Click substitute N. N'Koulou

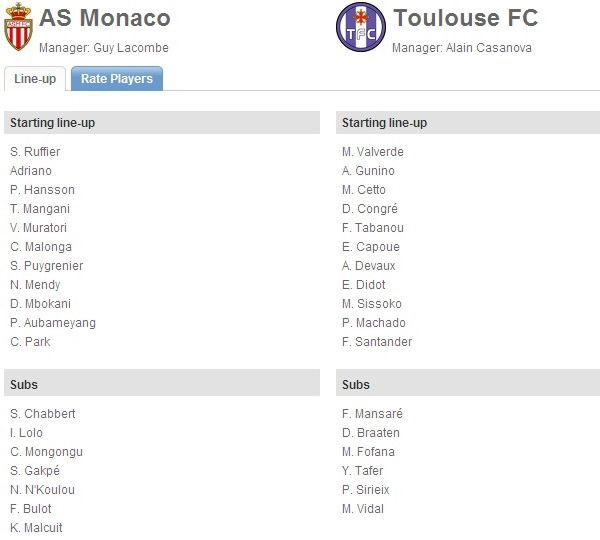[42, 489]
